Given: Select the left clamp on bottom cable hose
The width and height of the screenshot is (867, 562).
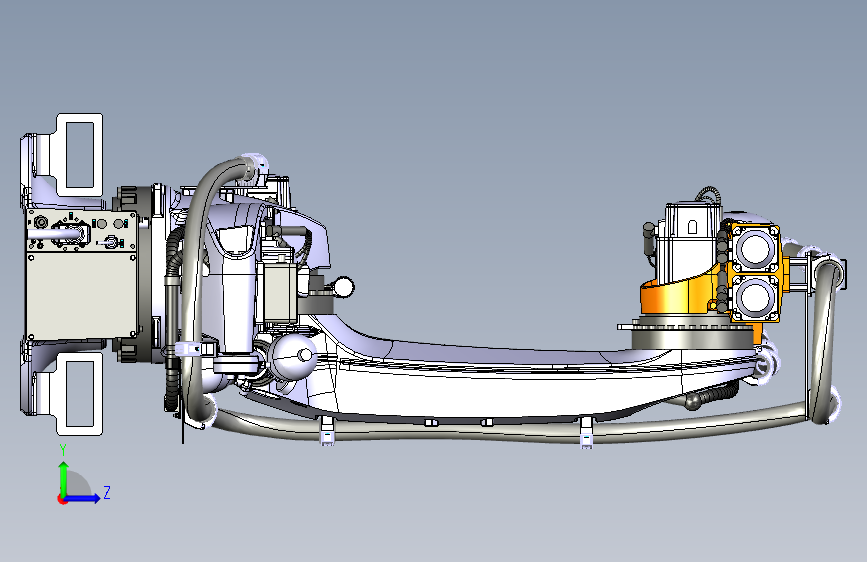Looking at the screenshot, I should [327, 431].
